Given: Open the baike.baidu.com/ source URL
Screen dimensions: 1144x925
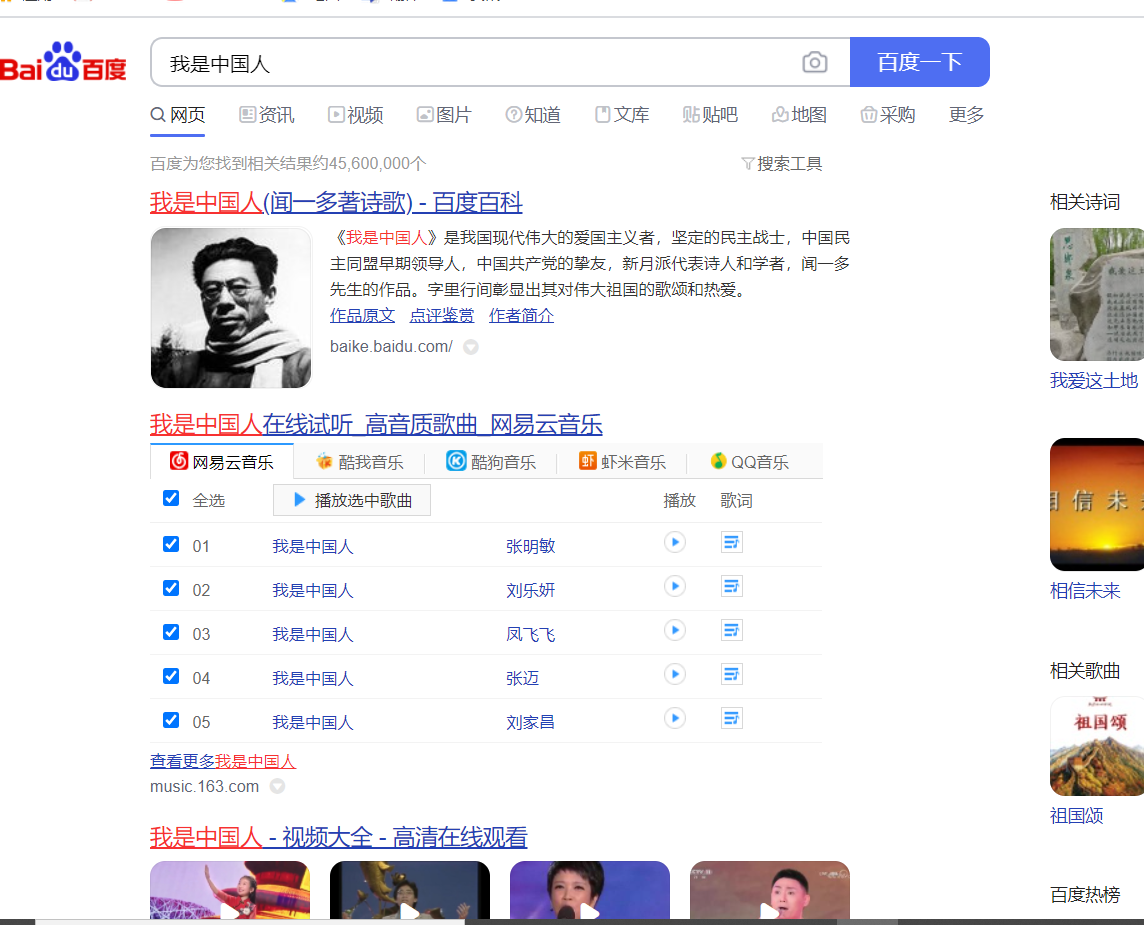Looking at the screenshot, I should pos(391,347).
